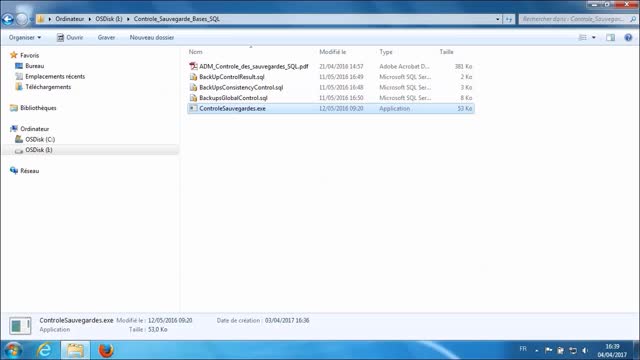
Task: Create a Nouveau dossier
Action: [152, 38]
